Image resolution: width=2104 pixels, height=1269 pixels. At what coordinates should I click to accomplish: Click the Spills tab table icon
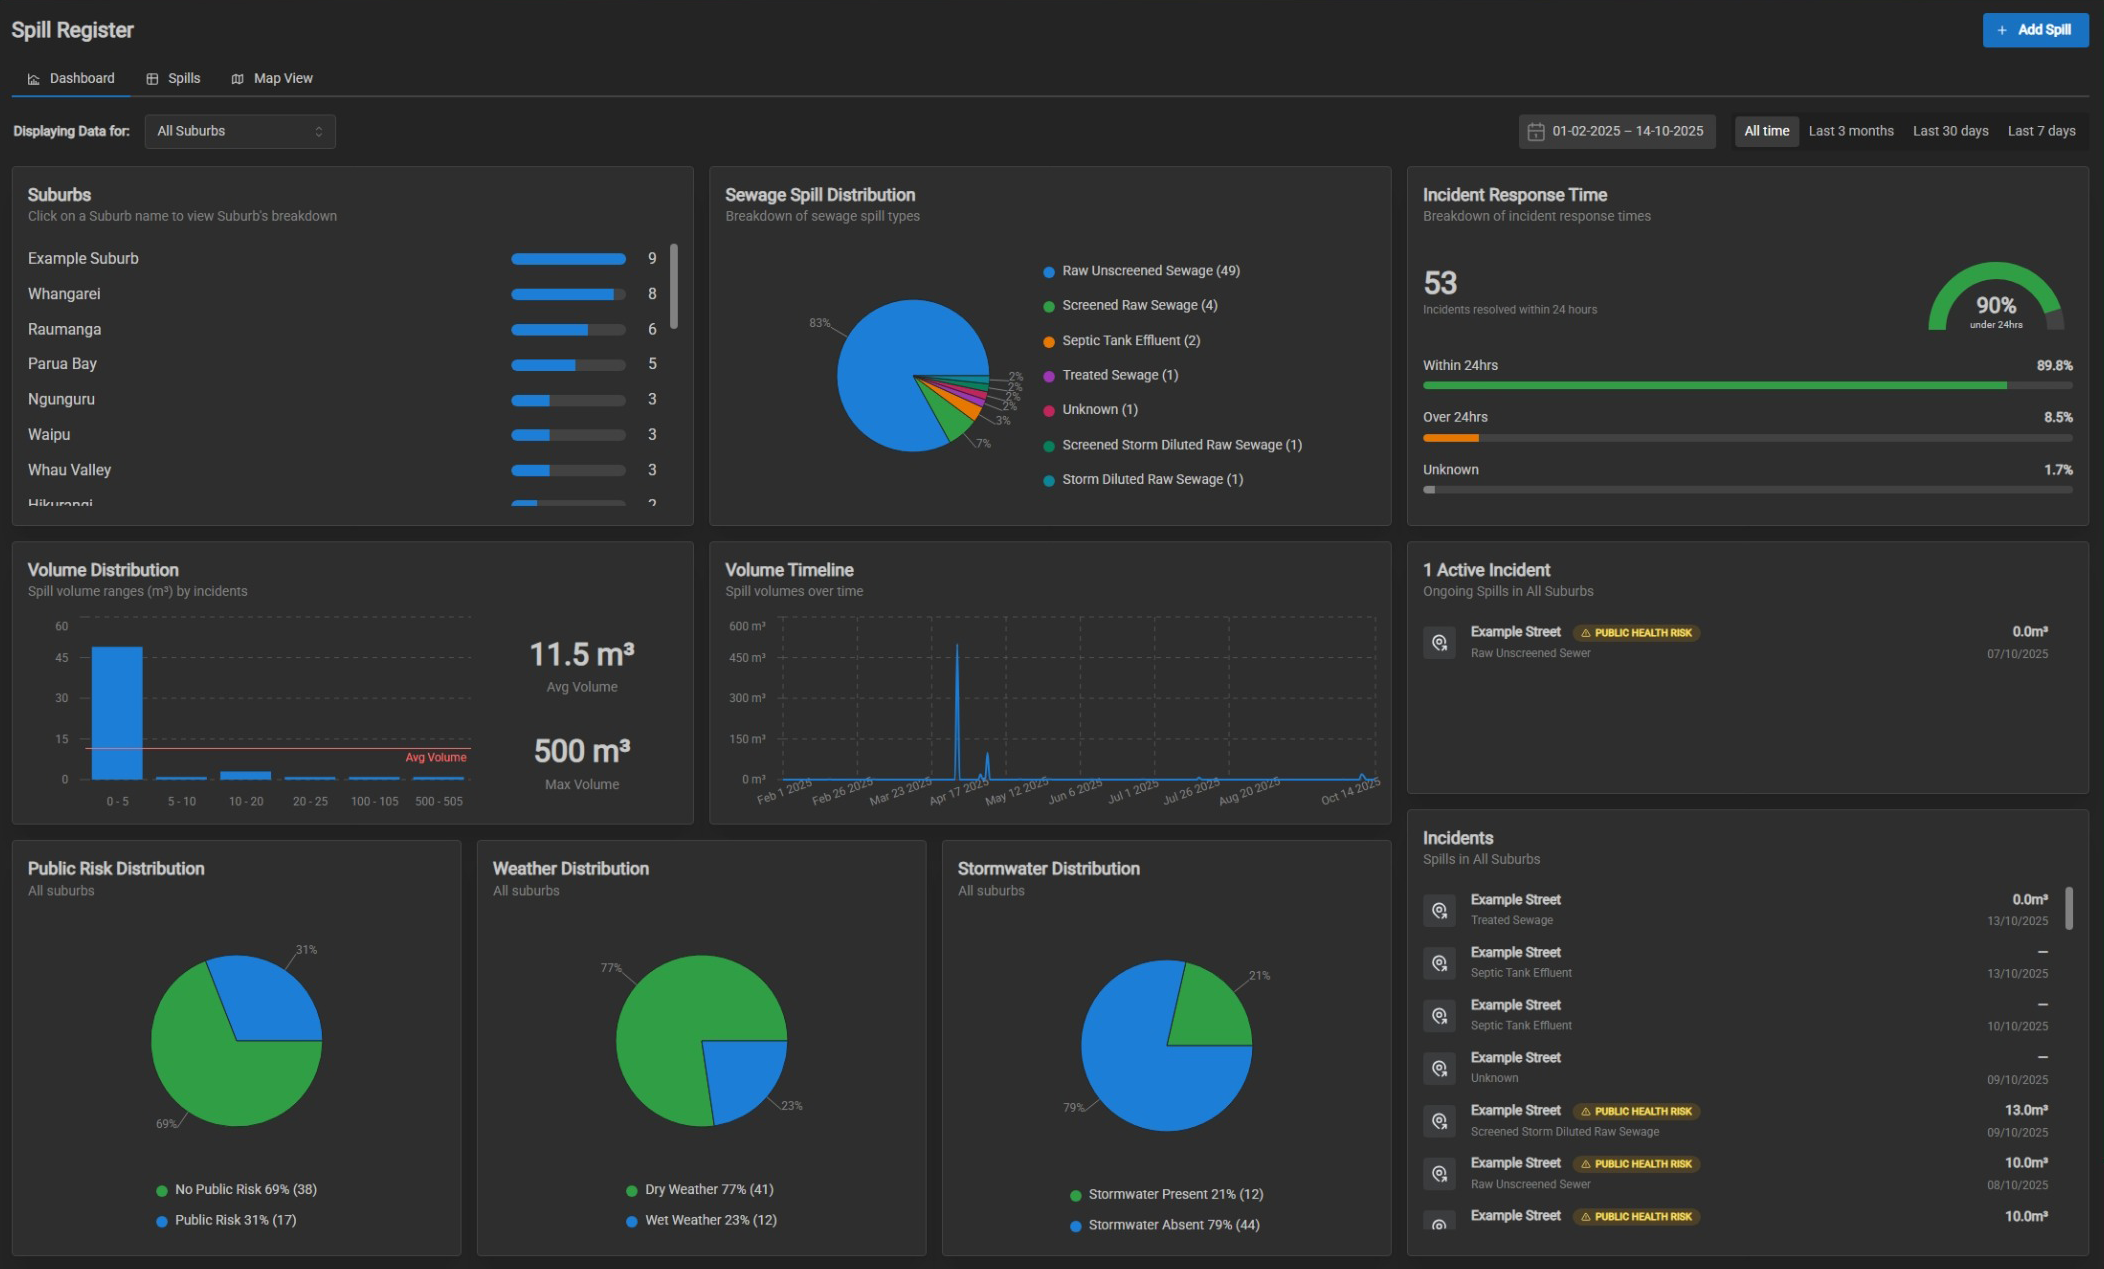click(x=152, y=79)
